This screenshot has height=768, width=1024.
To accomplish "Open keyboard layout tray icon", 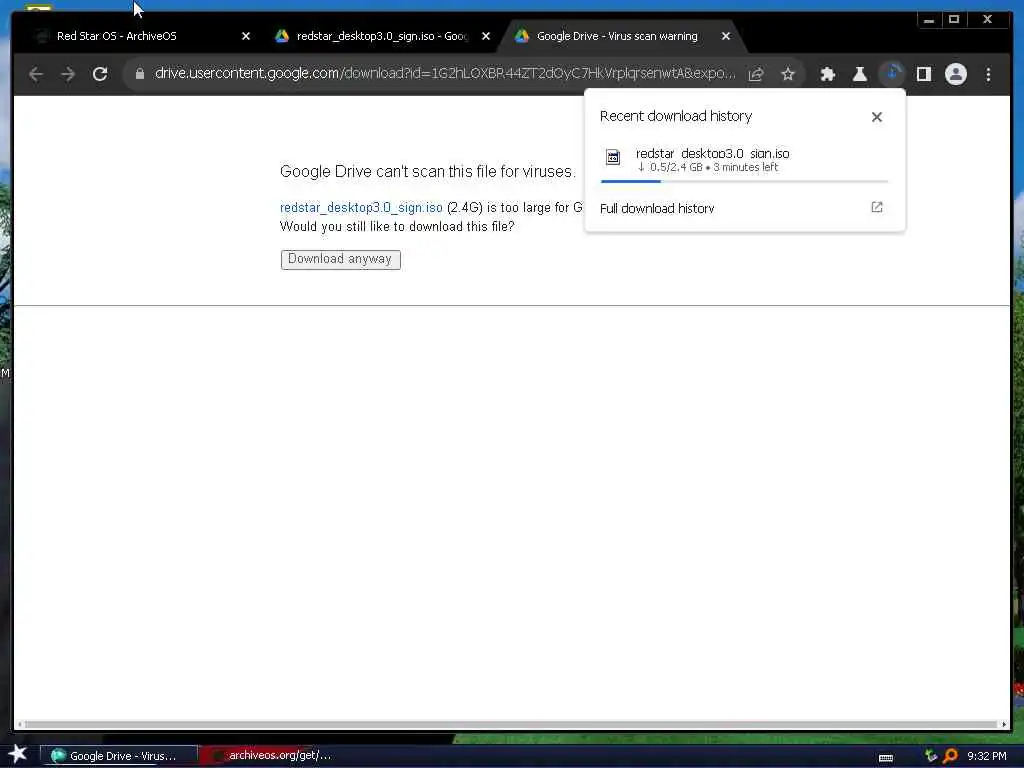I will (x=886, y=757).
